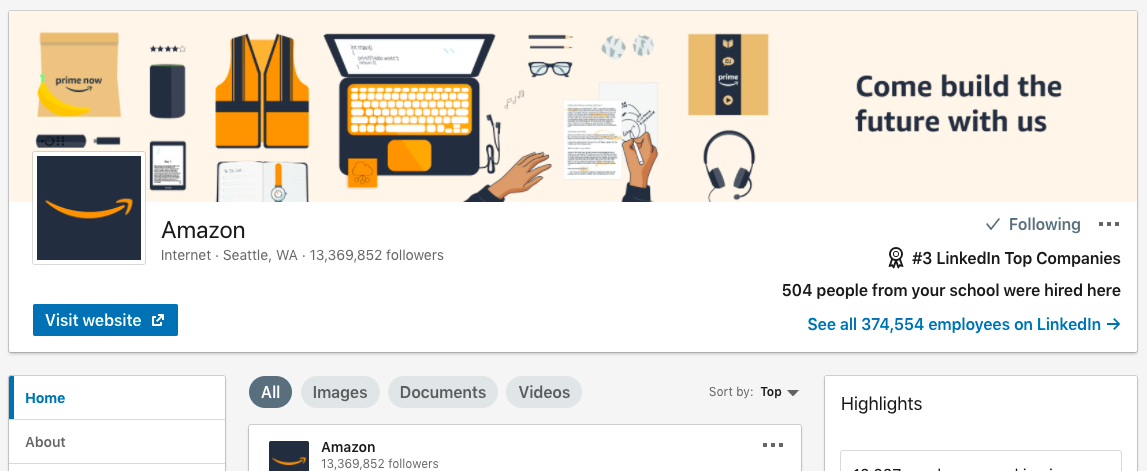
Task: Click the award ribbon icon for Top Companies
Action: click(x=895, y=257)
